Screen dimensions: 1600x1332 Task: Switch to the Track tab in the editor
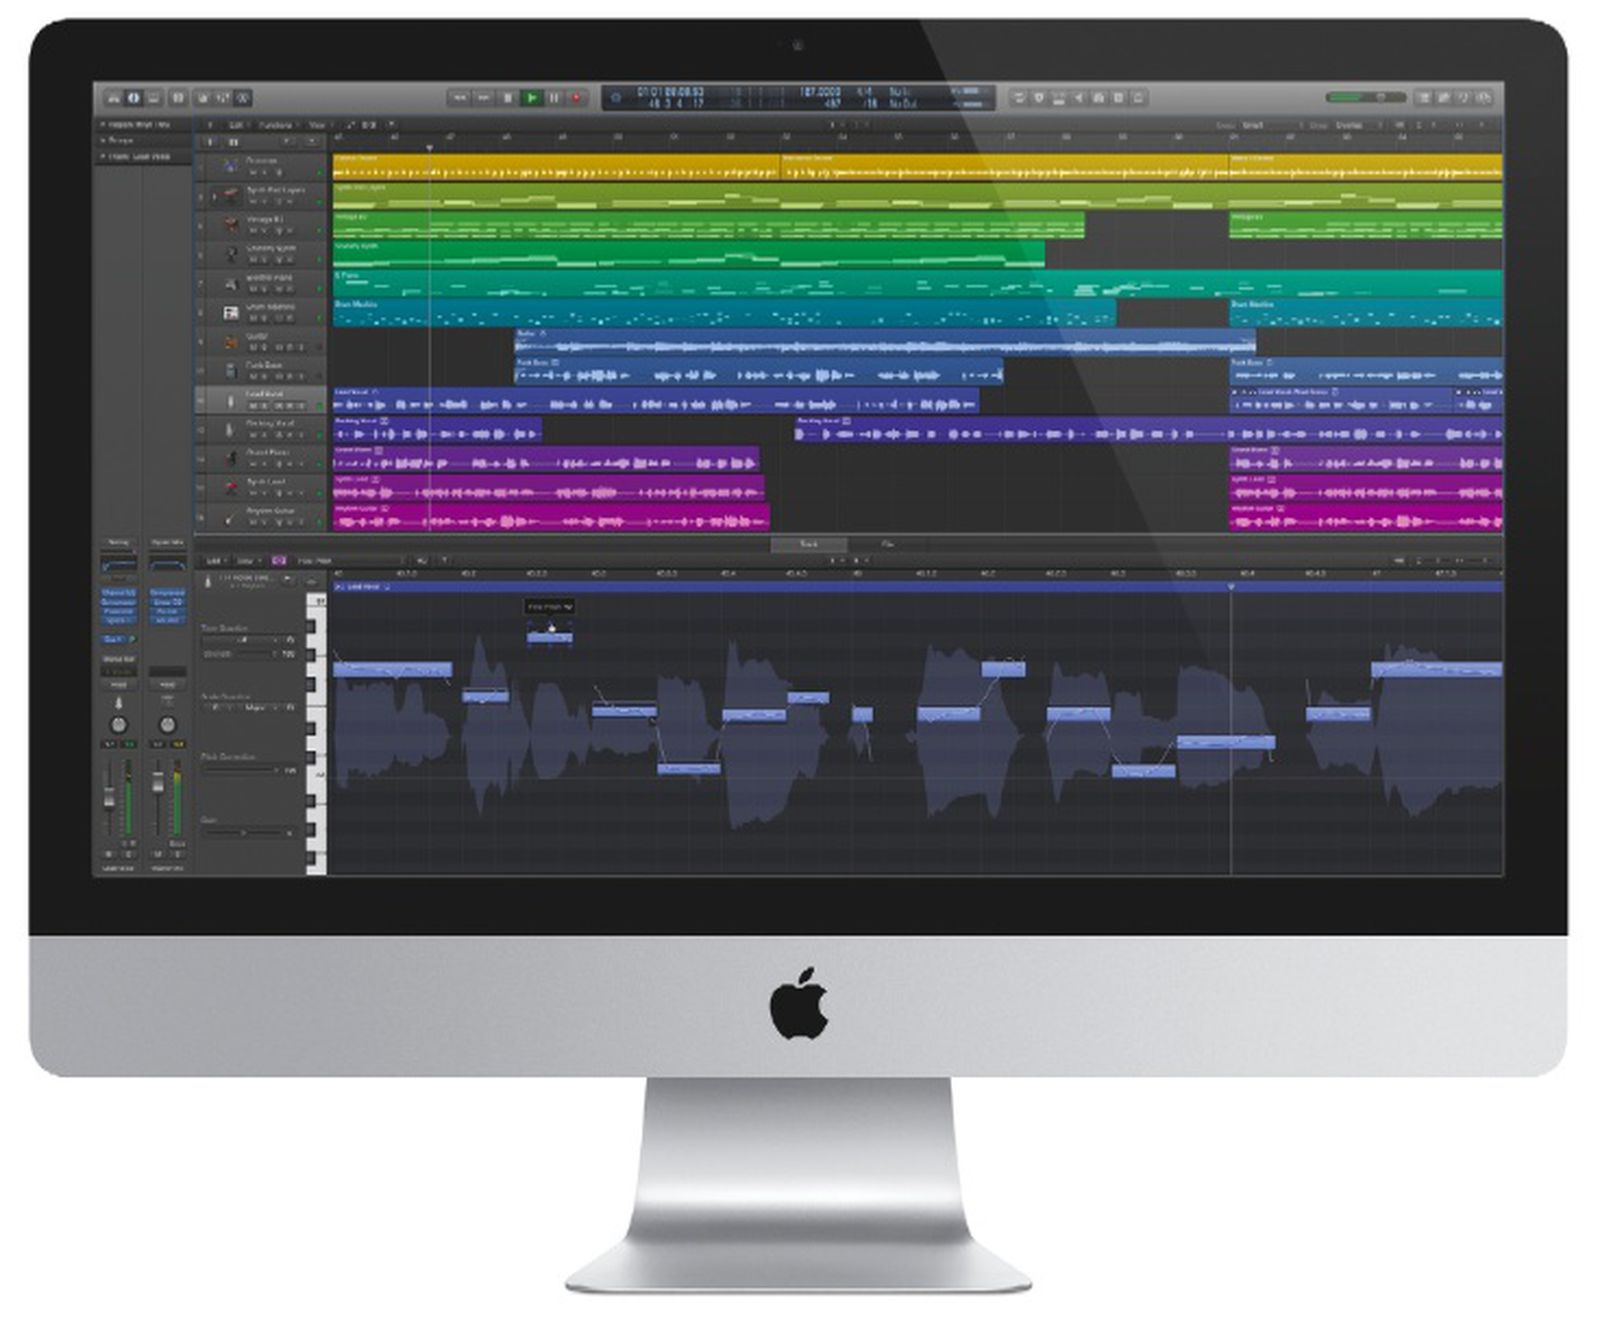click(x=808, y=545)
